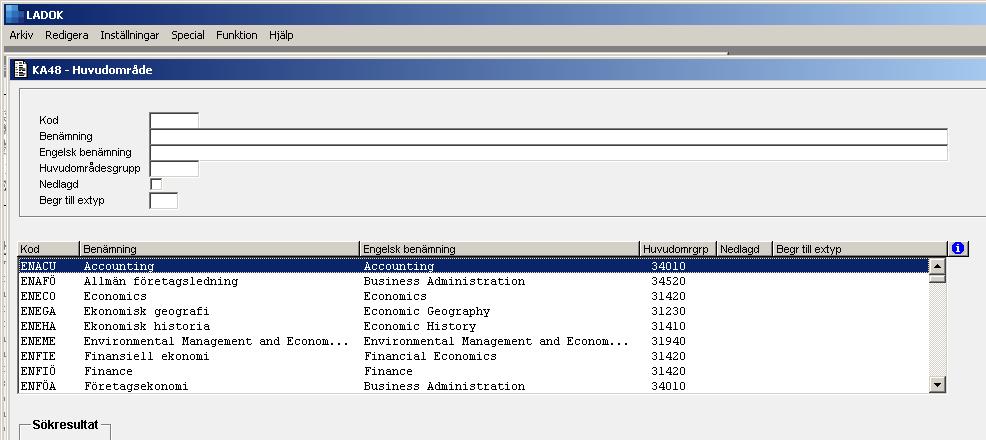Image resolution: width=986 pixels, height=440 pixels.
Task: Tick the Nedlagd checkbox
Action: click(x=156, y=184)
